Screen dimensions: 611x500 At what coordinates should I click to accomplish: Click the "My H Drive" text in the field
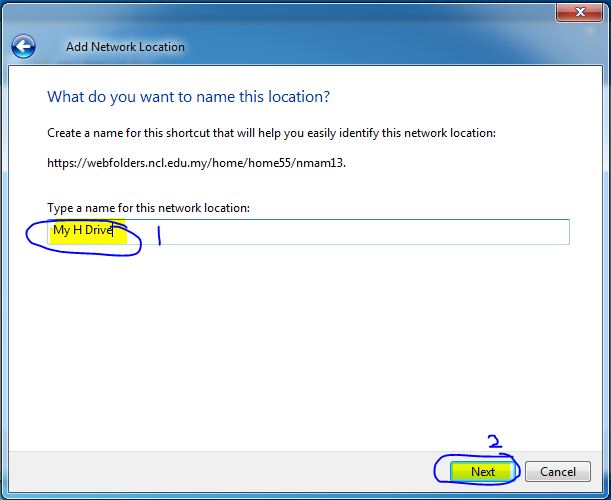[x=83, y=231]
